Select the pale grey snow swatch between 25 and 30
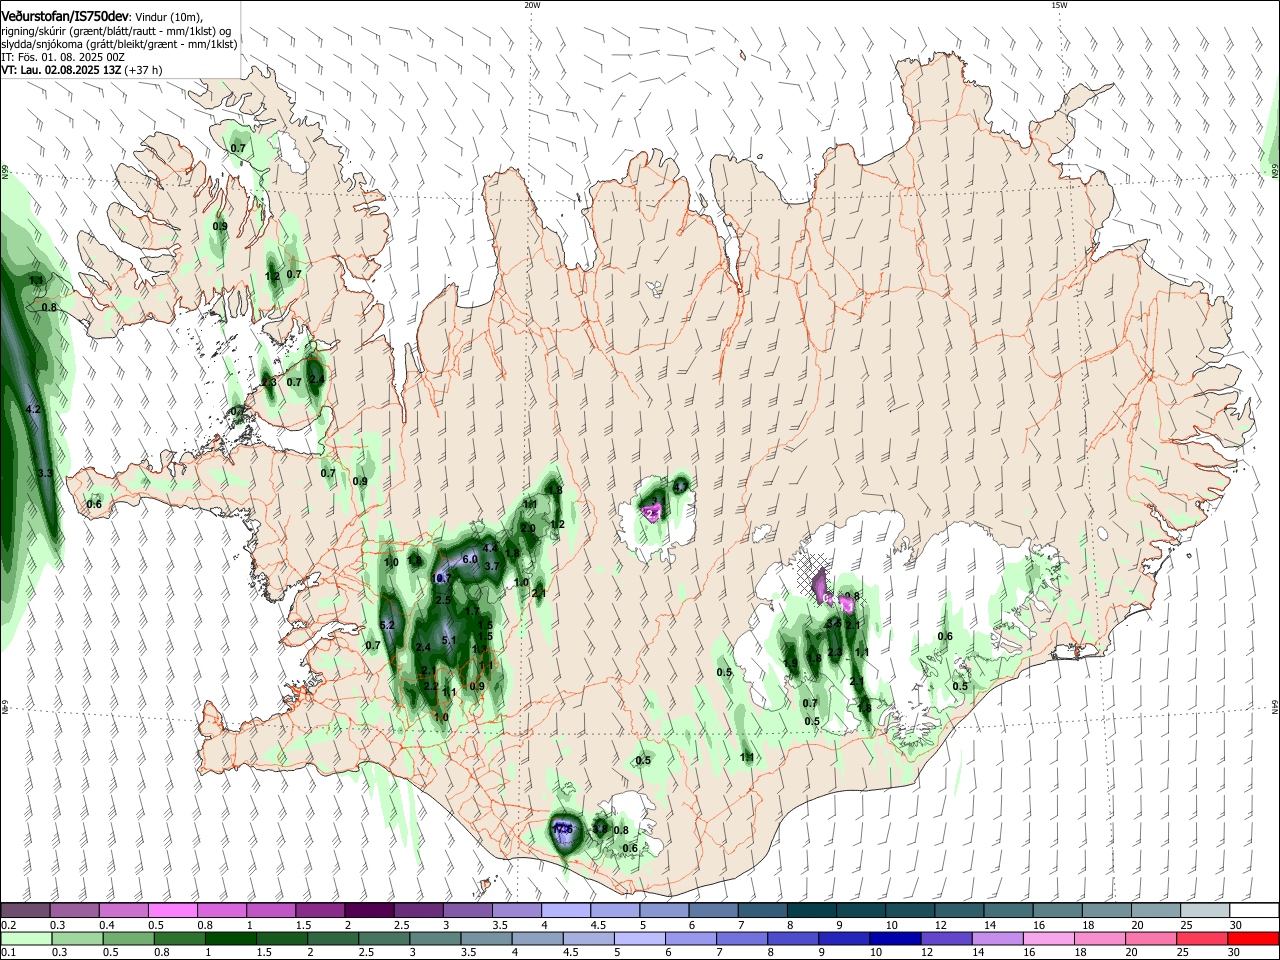 (1205, 911)
